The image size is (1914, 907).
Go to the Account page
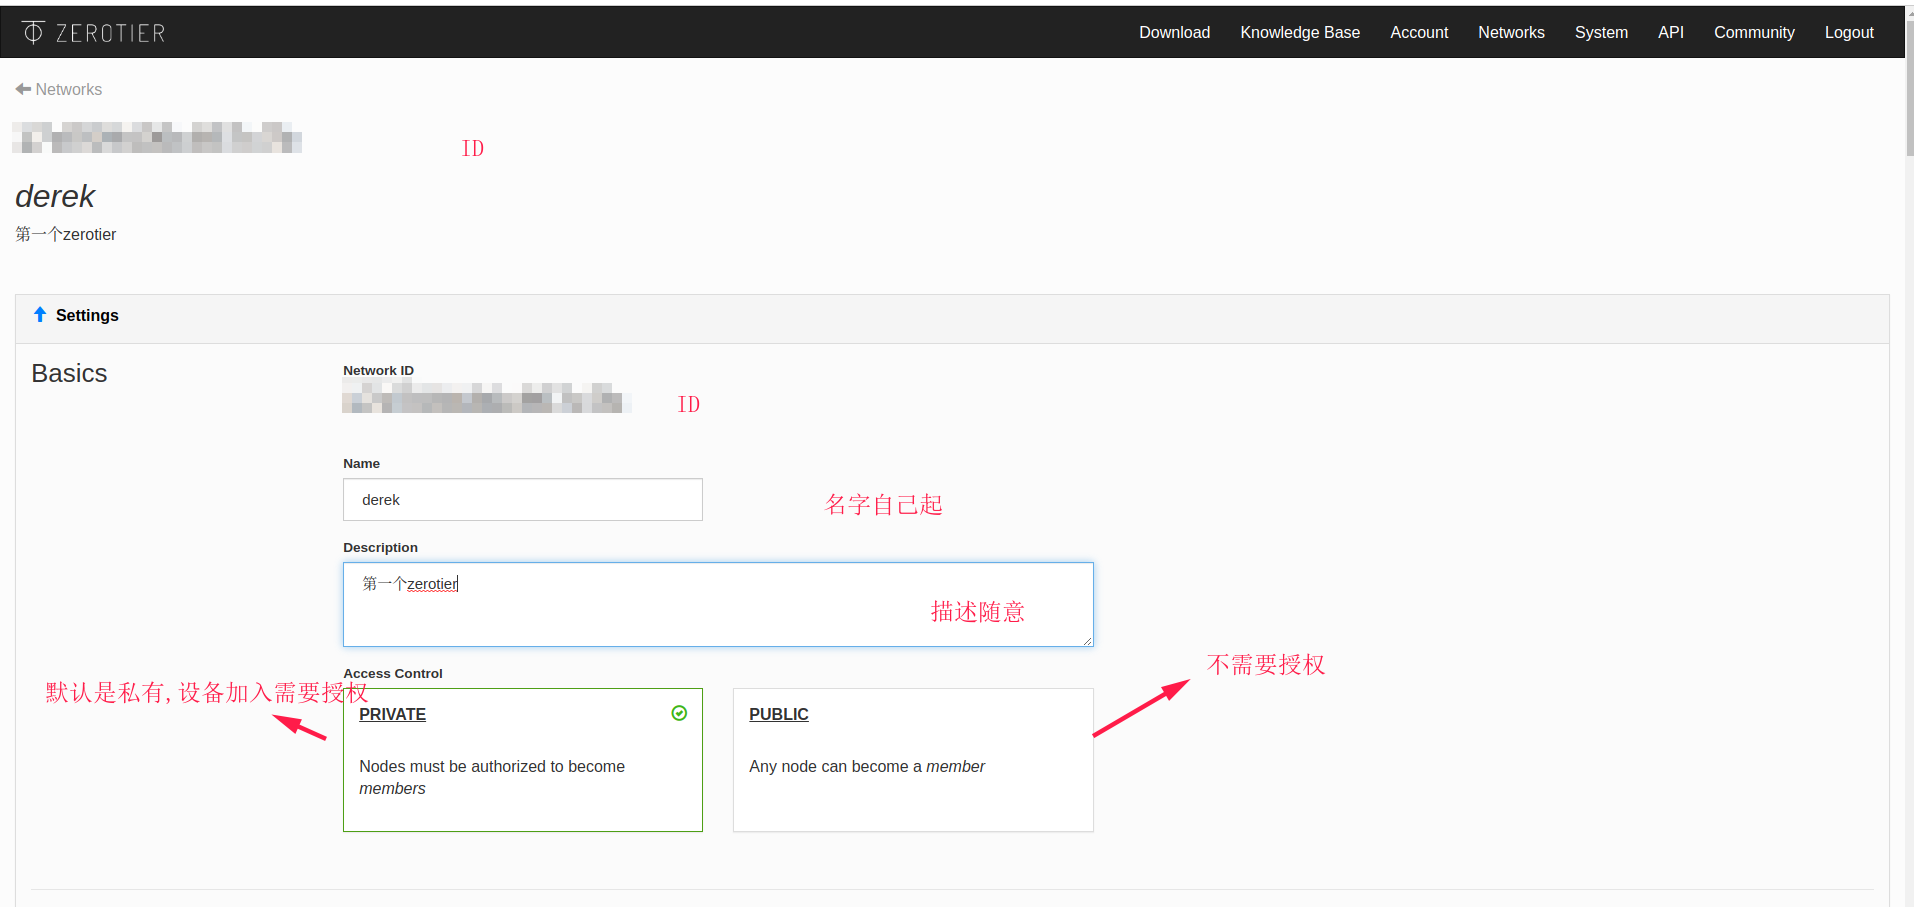[1418, 32]
